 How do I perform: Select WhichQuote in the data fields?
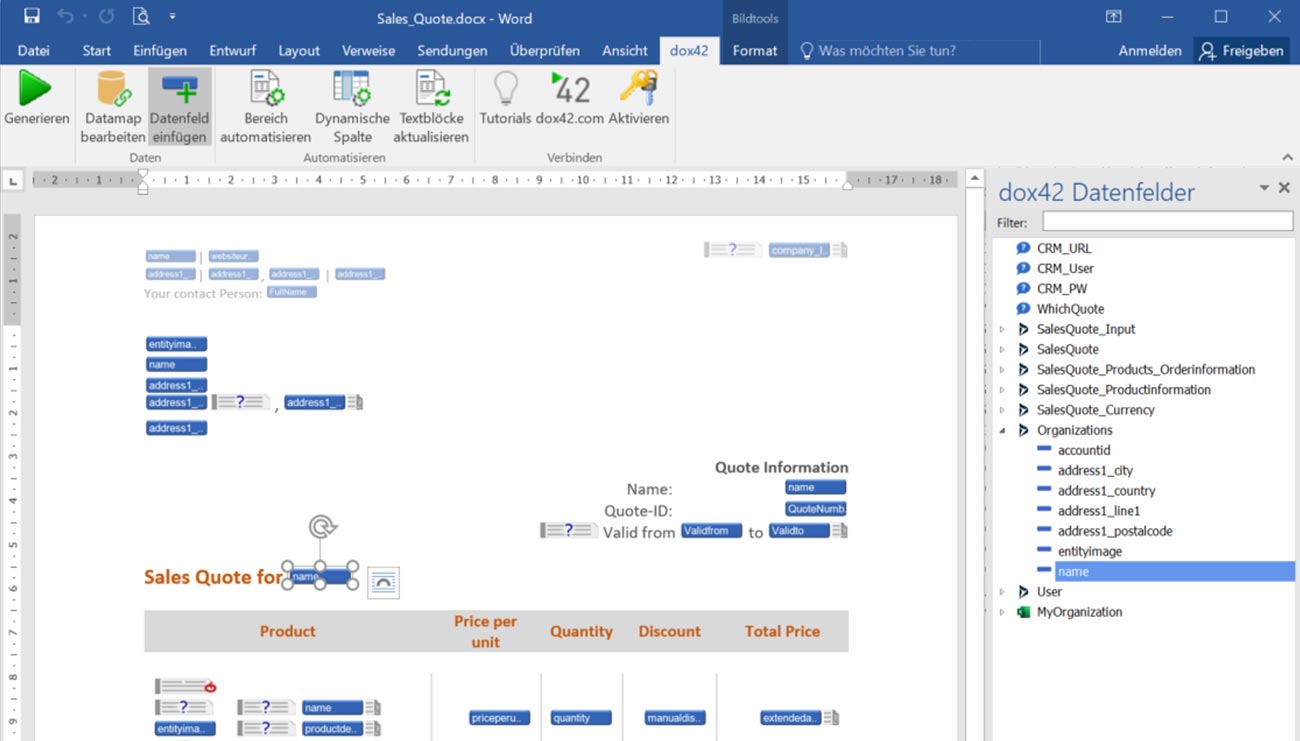click(1070, 309)
